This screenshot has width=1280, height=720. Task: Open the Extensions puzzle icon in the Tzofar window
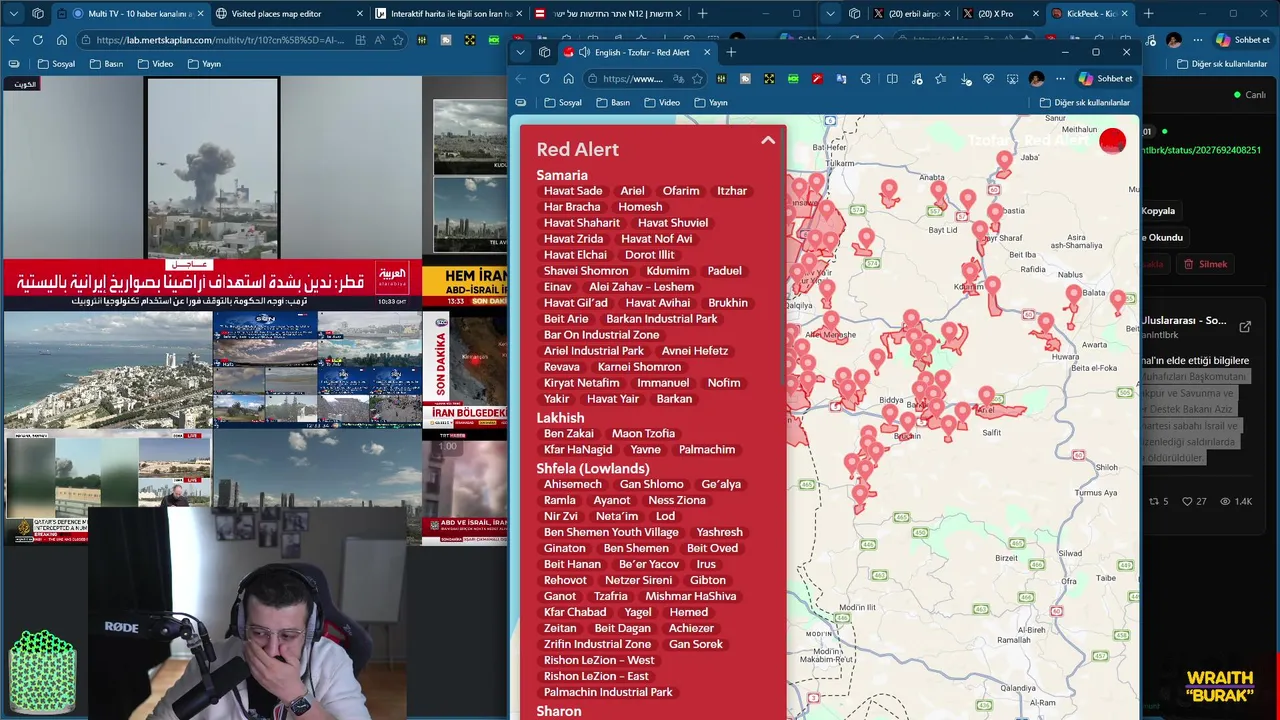click(866, 79)
